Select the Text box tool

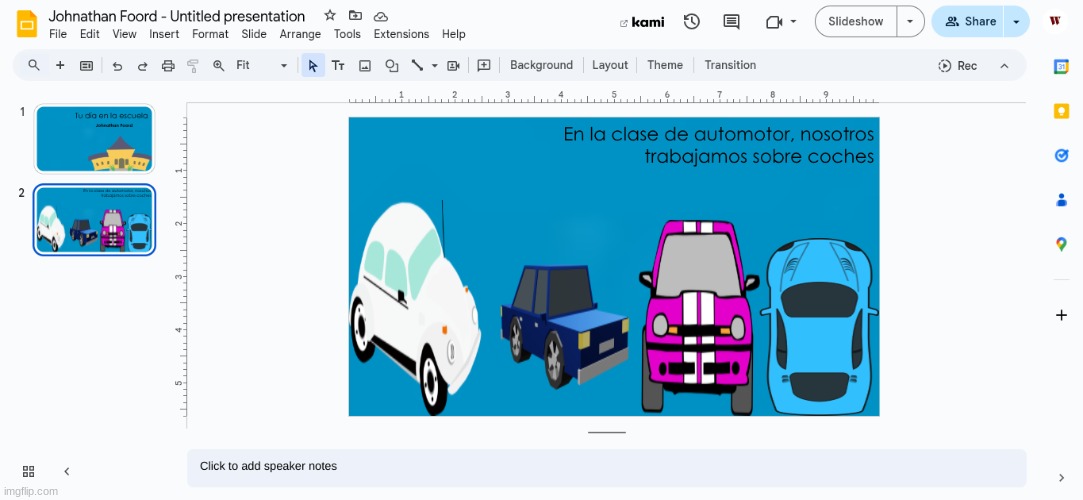click(x=338, y=66)
